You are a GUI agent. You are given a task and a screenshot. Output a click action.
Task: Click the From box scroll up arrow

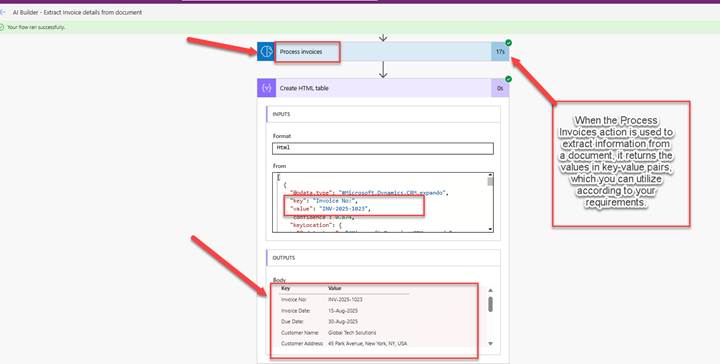(x=490, y=175)
